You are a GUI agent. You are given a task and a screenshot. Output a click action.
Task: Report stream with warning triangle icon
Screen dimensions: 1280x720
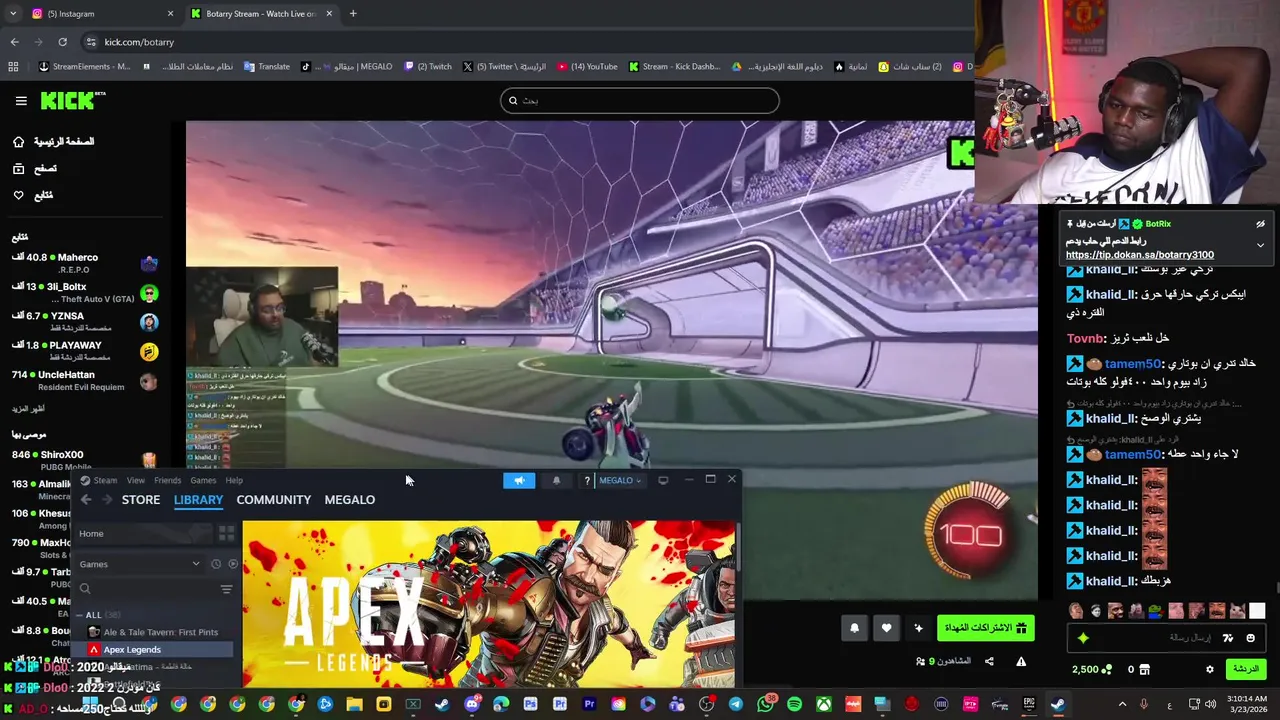coord(1021,662)
